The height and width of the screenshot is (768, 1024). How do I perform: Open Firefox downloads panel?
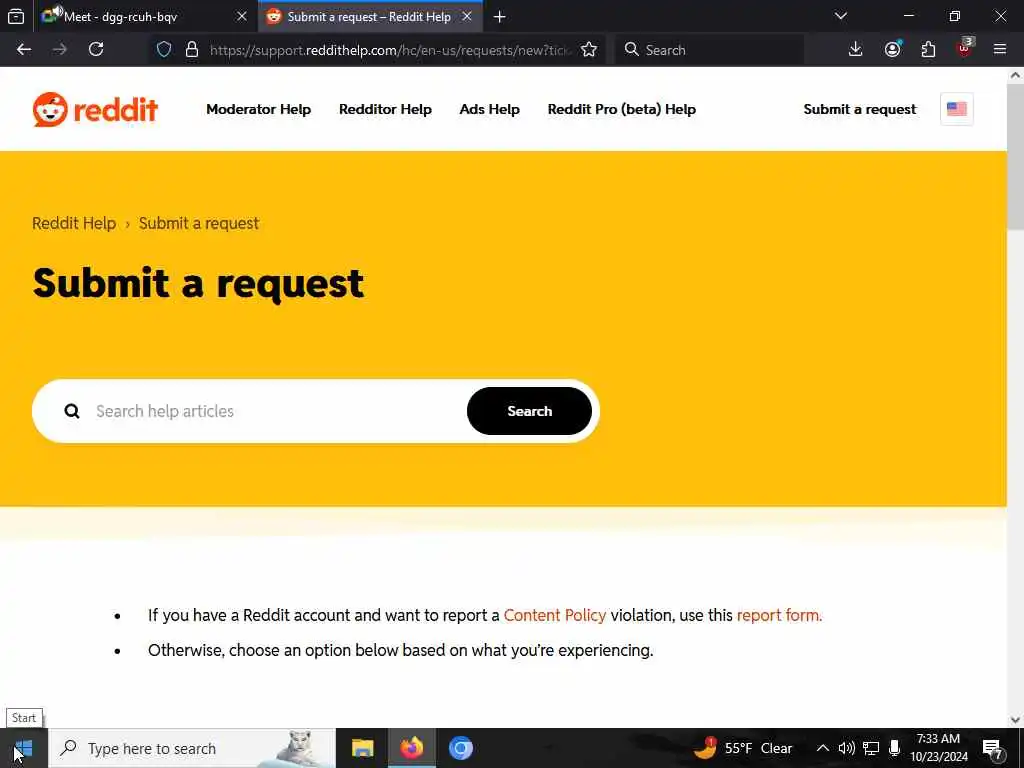tap(855, 50)
